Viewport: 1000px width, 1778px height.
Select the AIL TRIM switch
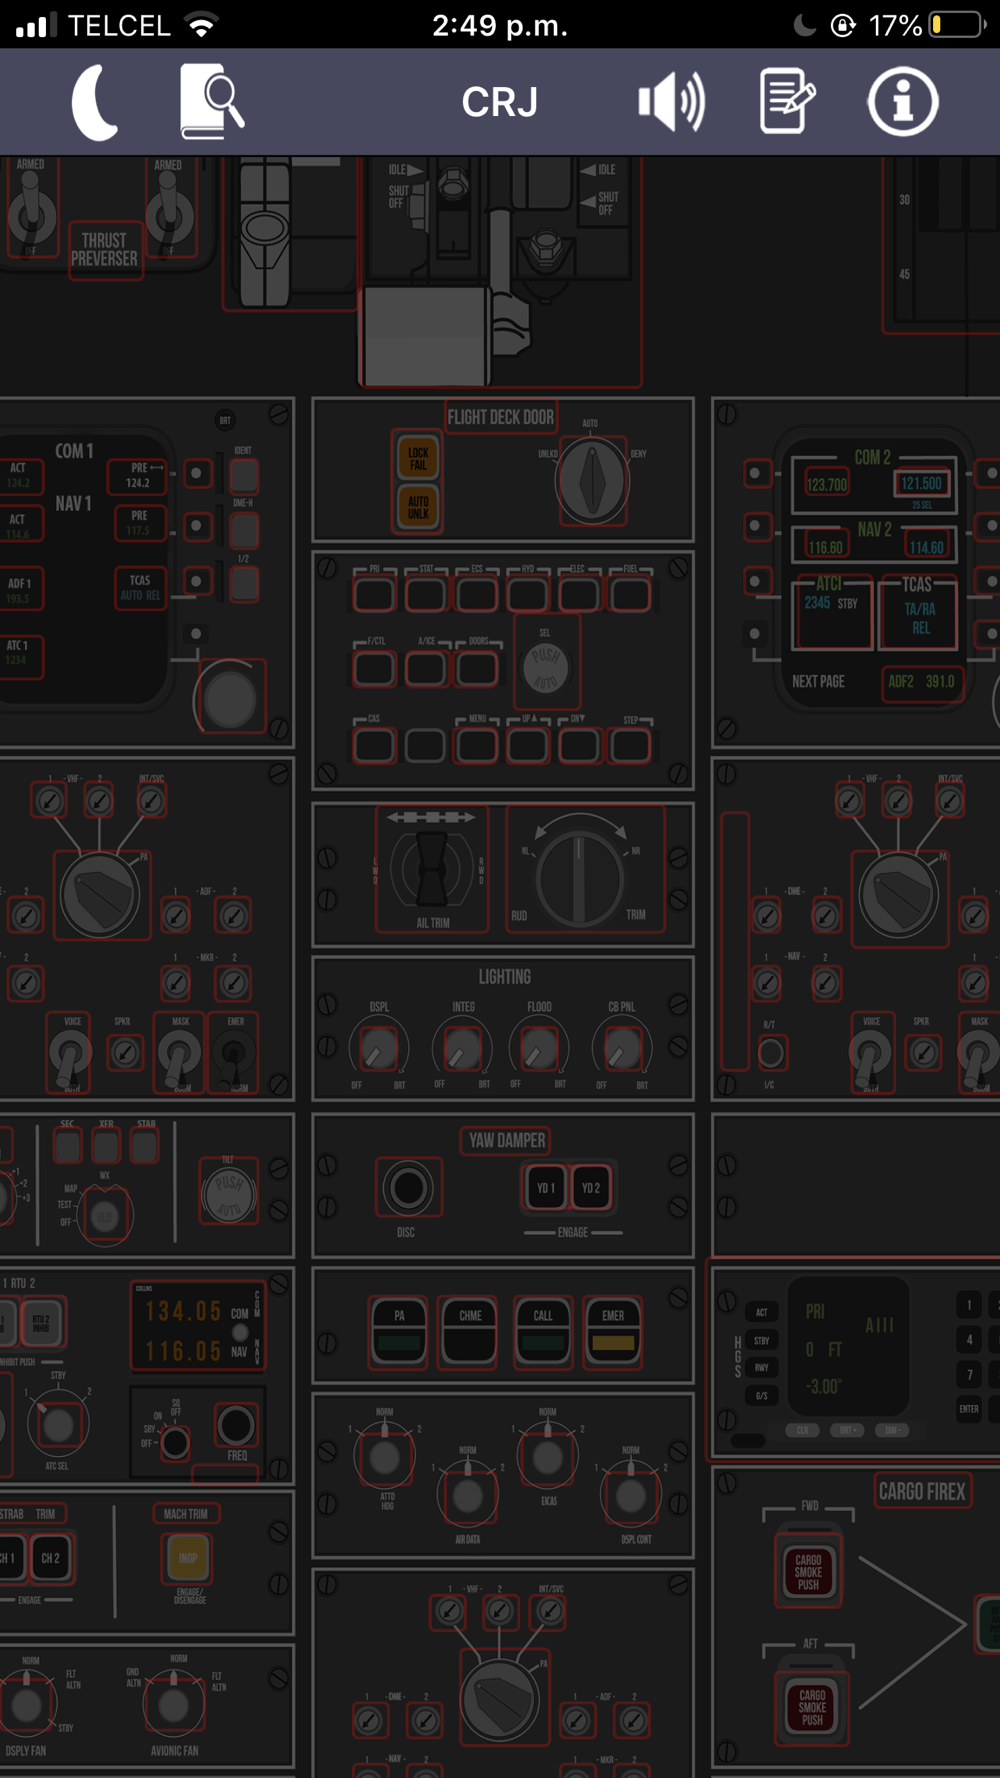pyautogui.click(x=432, y=869)
